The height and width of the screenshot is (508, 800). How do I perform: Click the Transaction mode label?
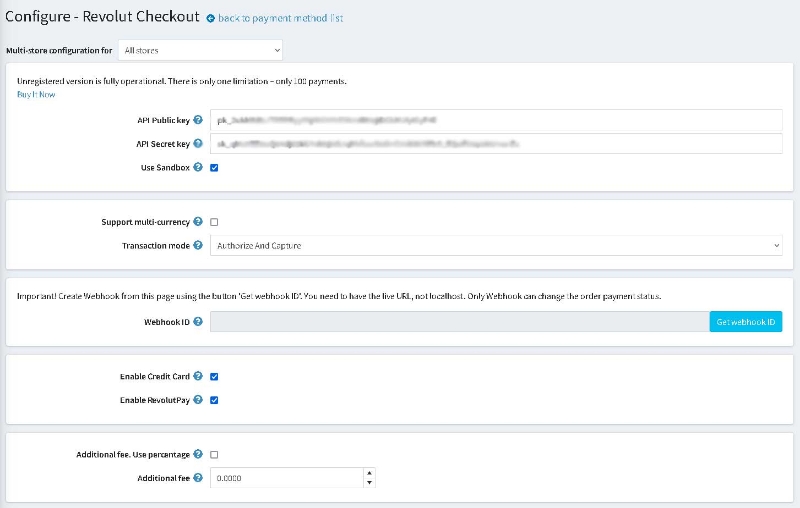click(x=156, y=246)
